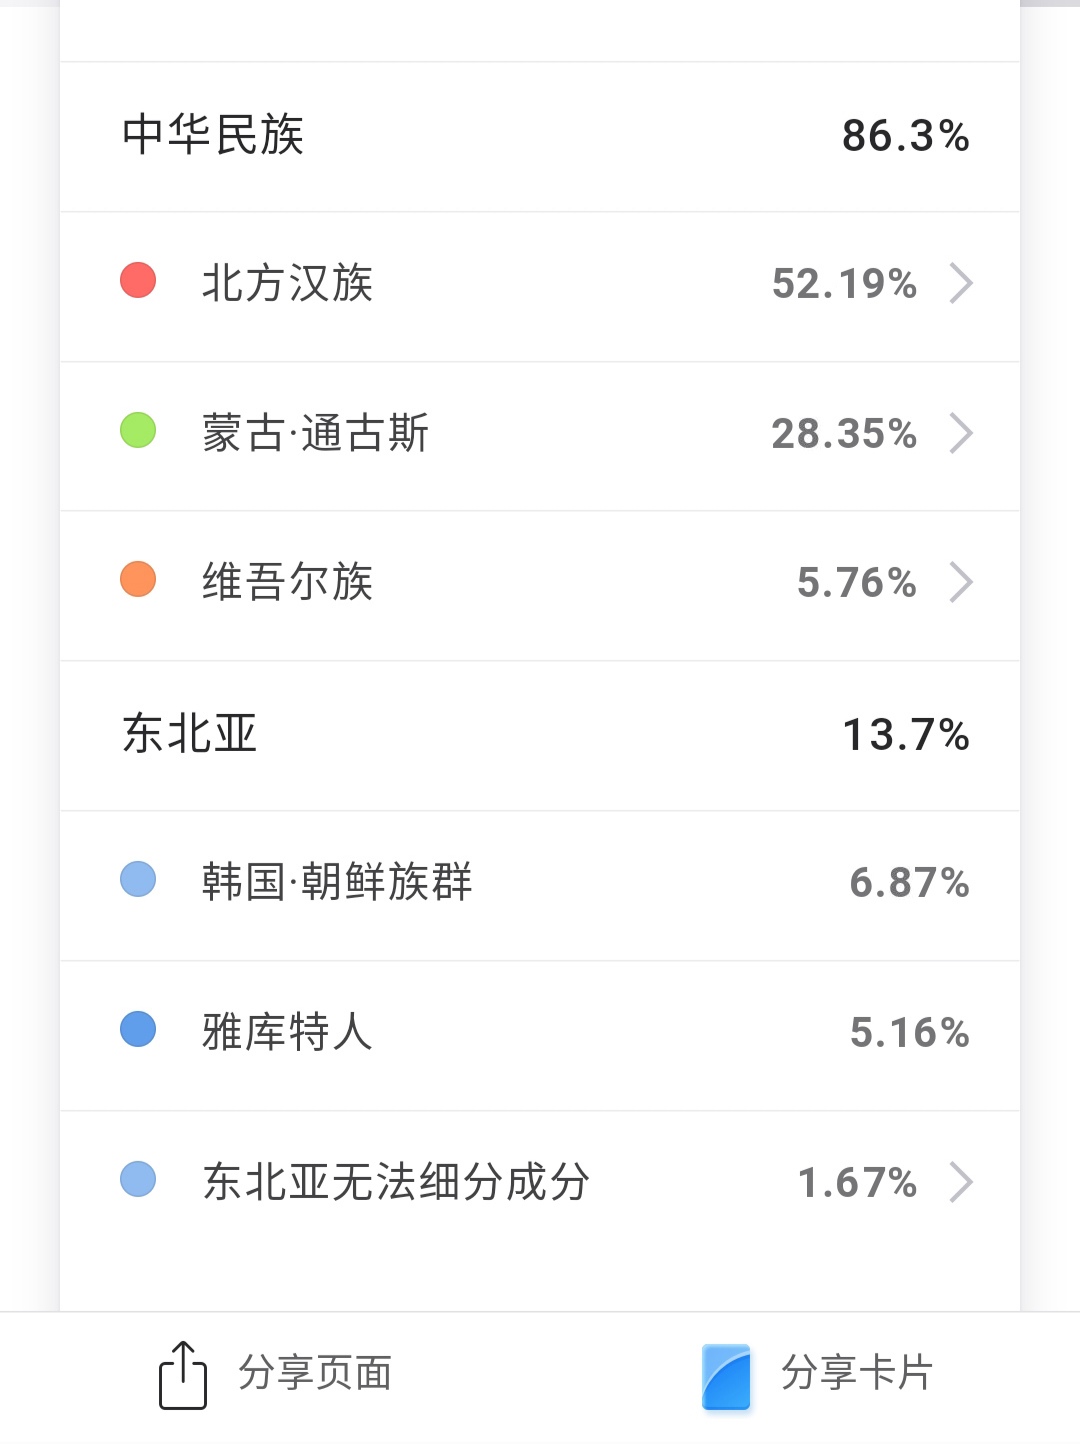This screenshot has width=1080, height=1444.
Task: Click the orange dot beside 维吾尔族
Action: (x=138, y=579)
